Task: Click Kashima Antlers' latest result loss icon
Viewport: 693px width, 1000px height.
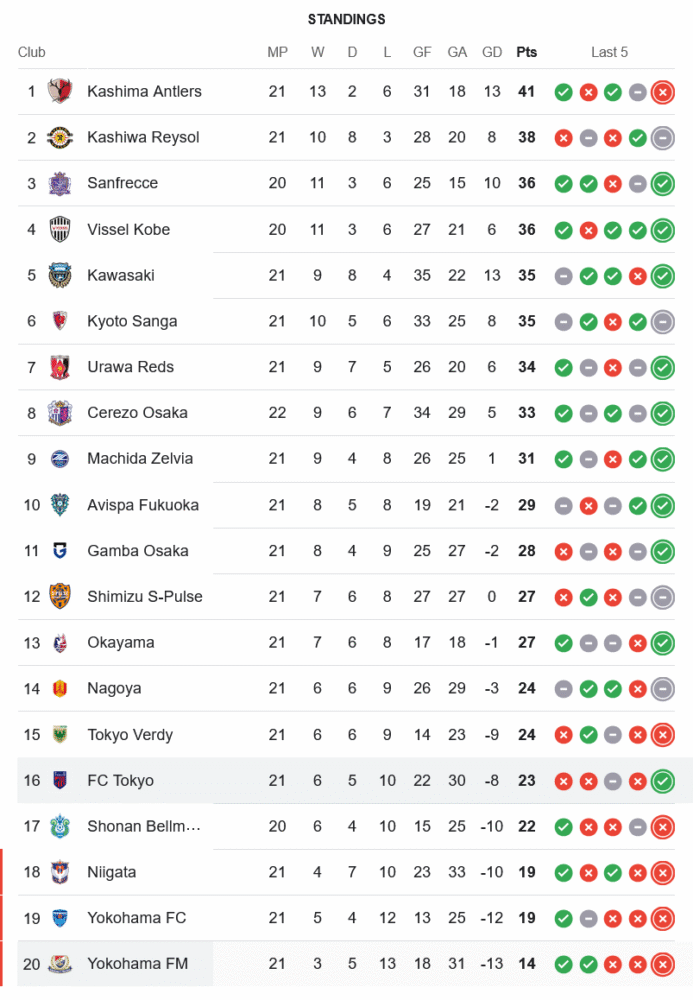Action: coord(661,92)
